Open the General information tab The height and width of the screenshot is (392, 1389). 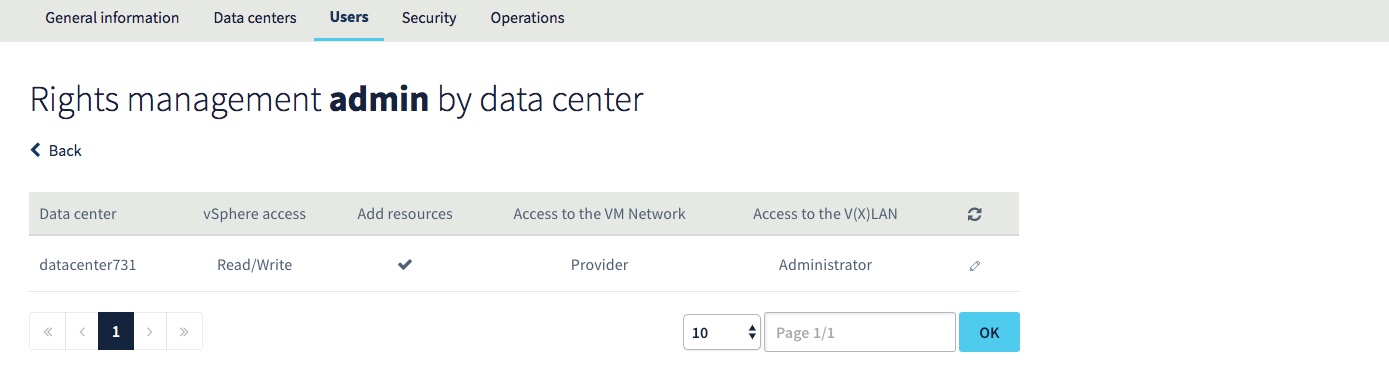tap(112, 18)
